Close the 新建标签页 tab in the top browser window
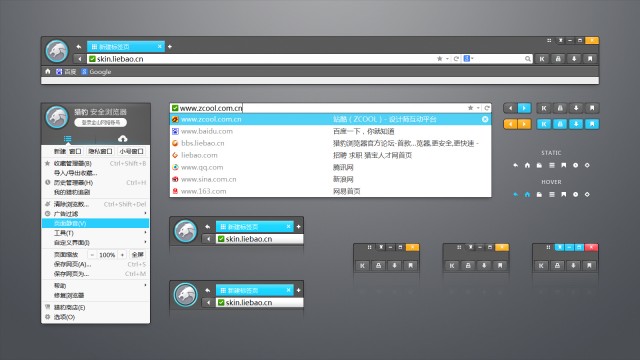Screen dimensions: 640x360 pos(160,47)
